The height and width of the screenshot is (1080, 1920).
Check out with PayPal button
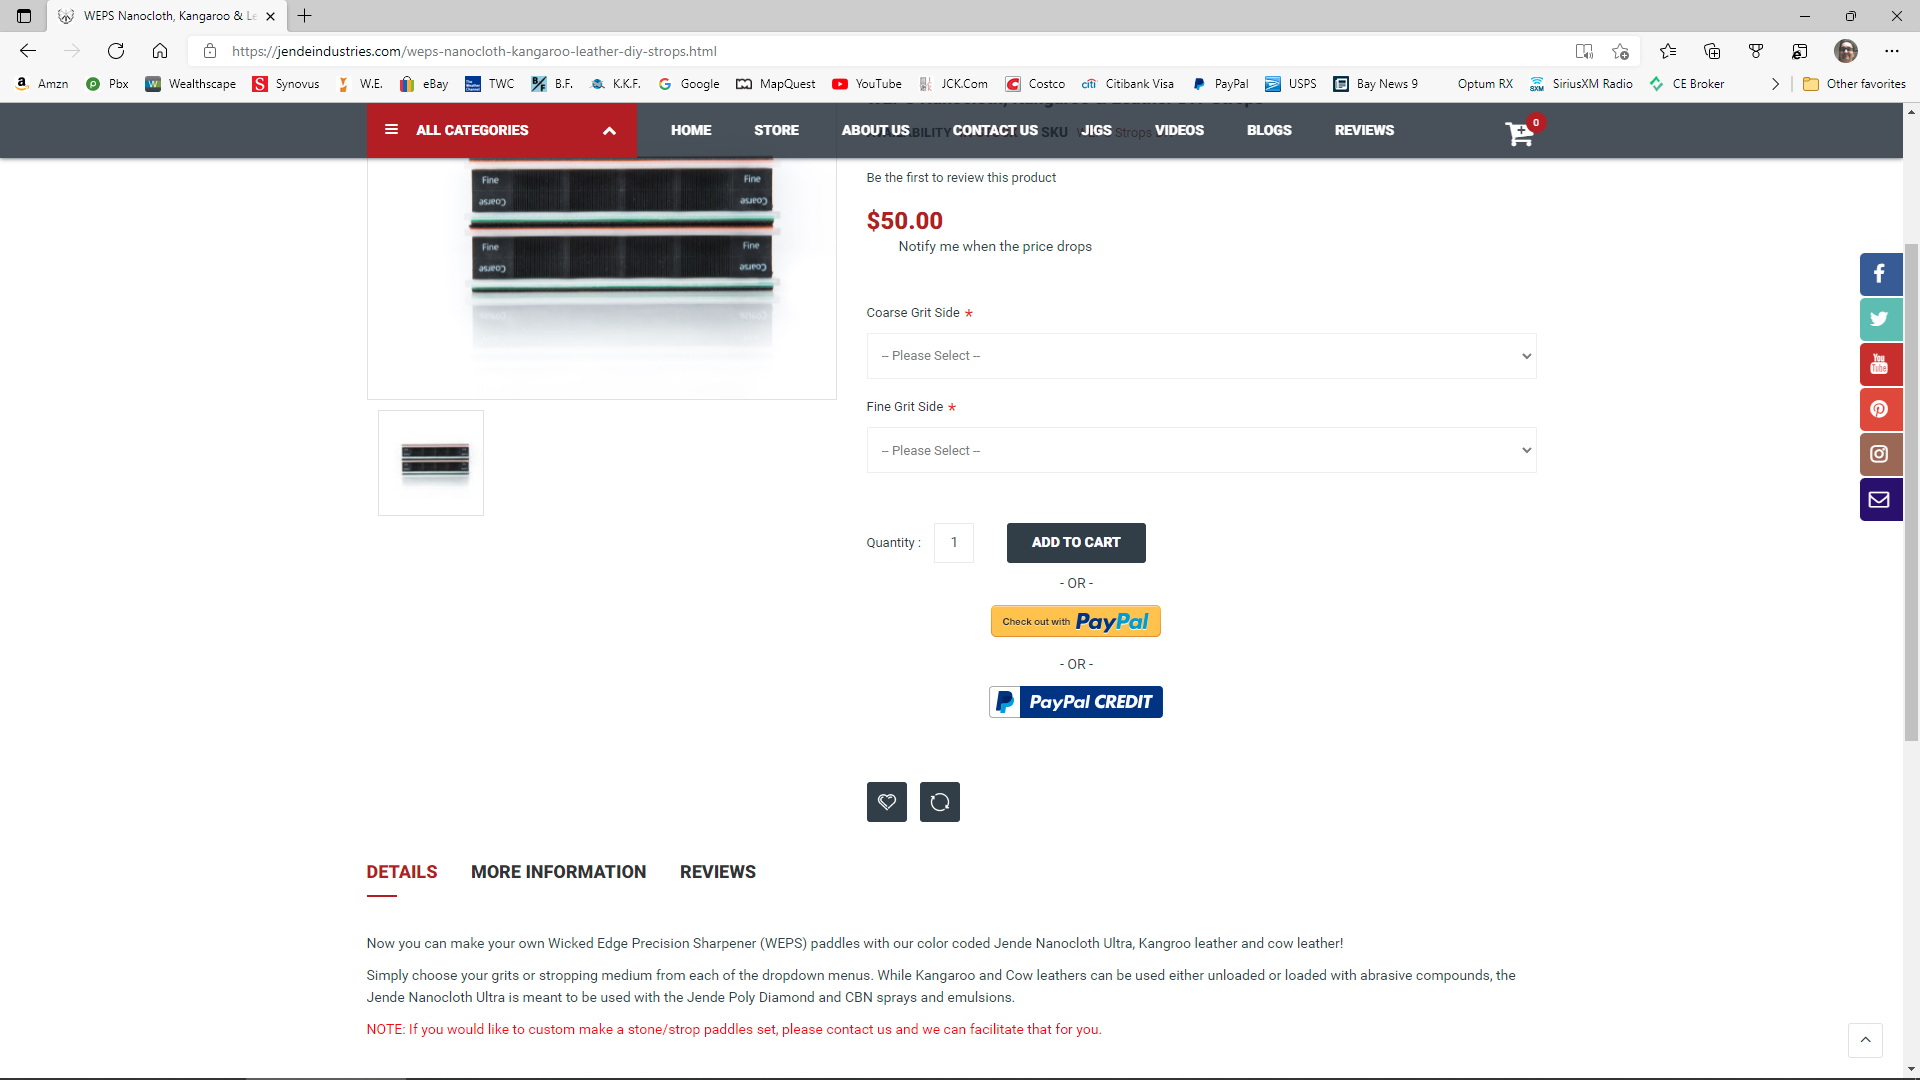(x=1075, y=621)
